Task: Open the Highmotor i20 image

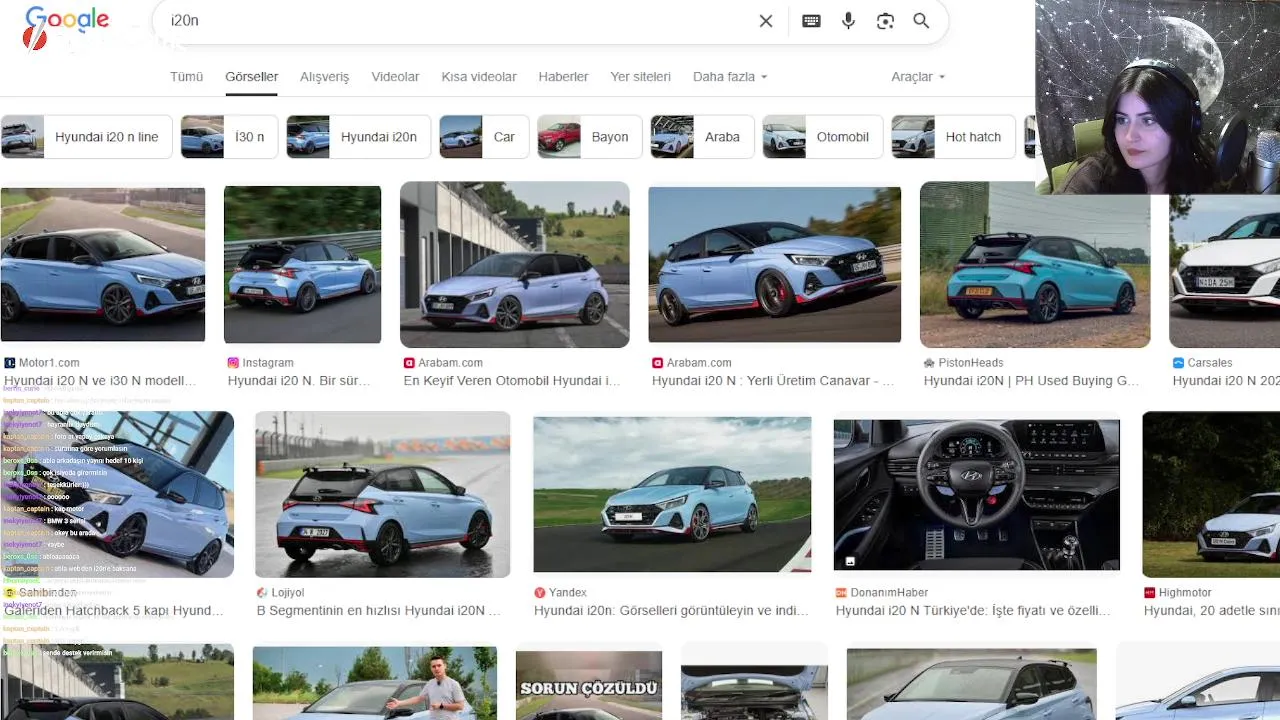Action: (x=1211, y=494)
